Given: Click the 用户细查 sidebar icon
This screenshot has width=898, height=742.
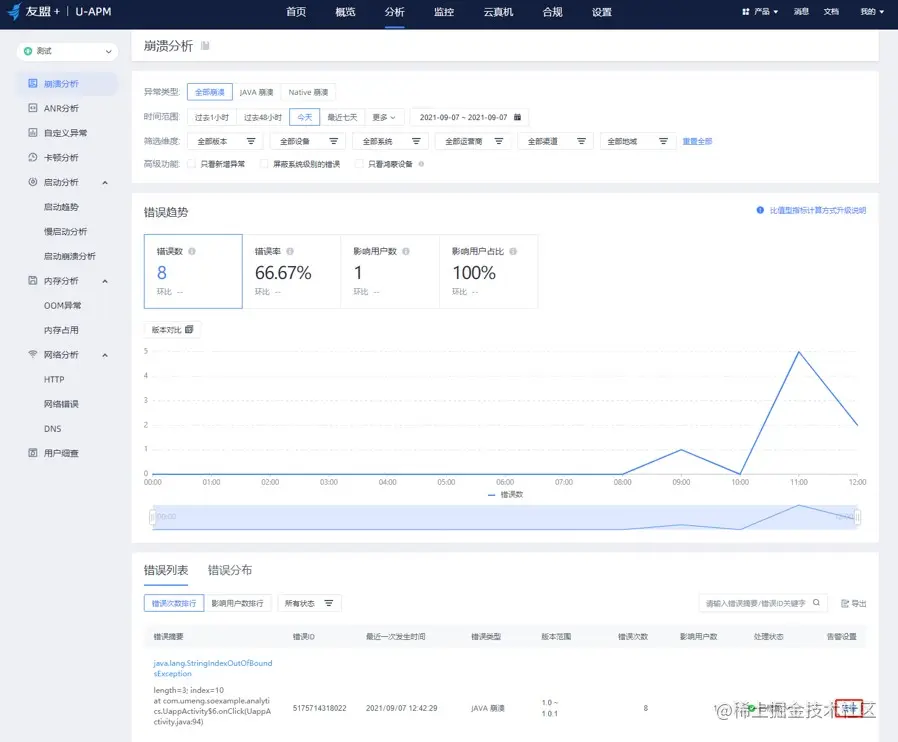Looking at the screenshot, I should pyautogui.click(x=33, y=453).
